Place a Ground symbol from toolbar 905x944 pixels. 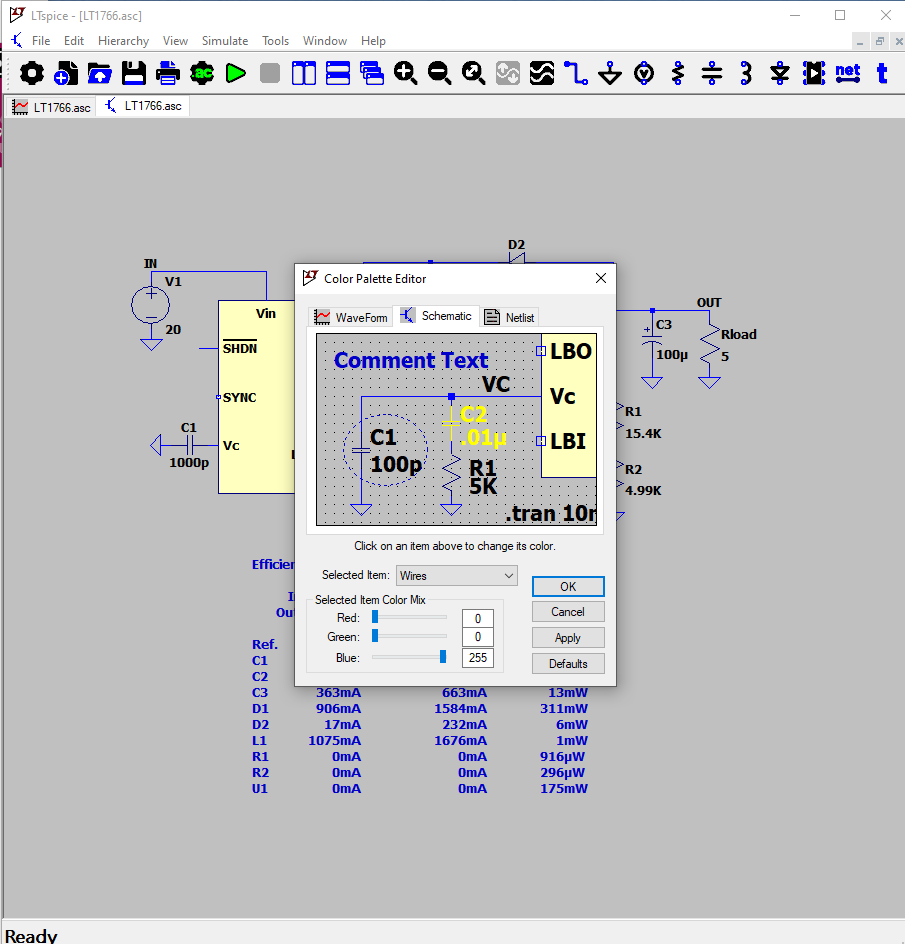[610, 73]
